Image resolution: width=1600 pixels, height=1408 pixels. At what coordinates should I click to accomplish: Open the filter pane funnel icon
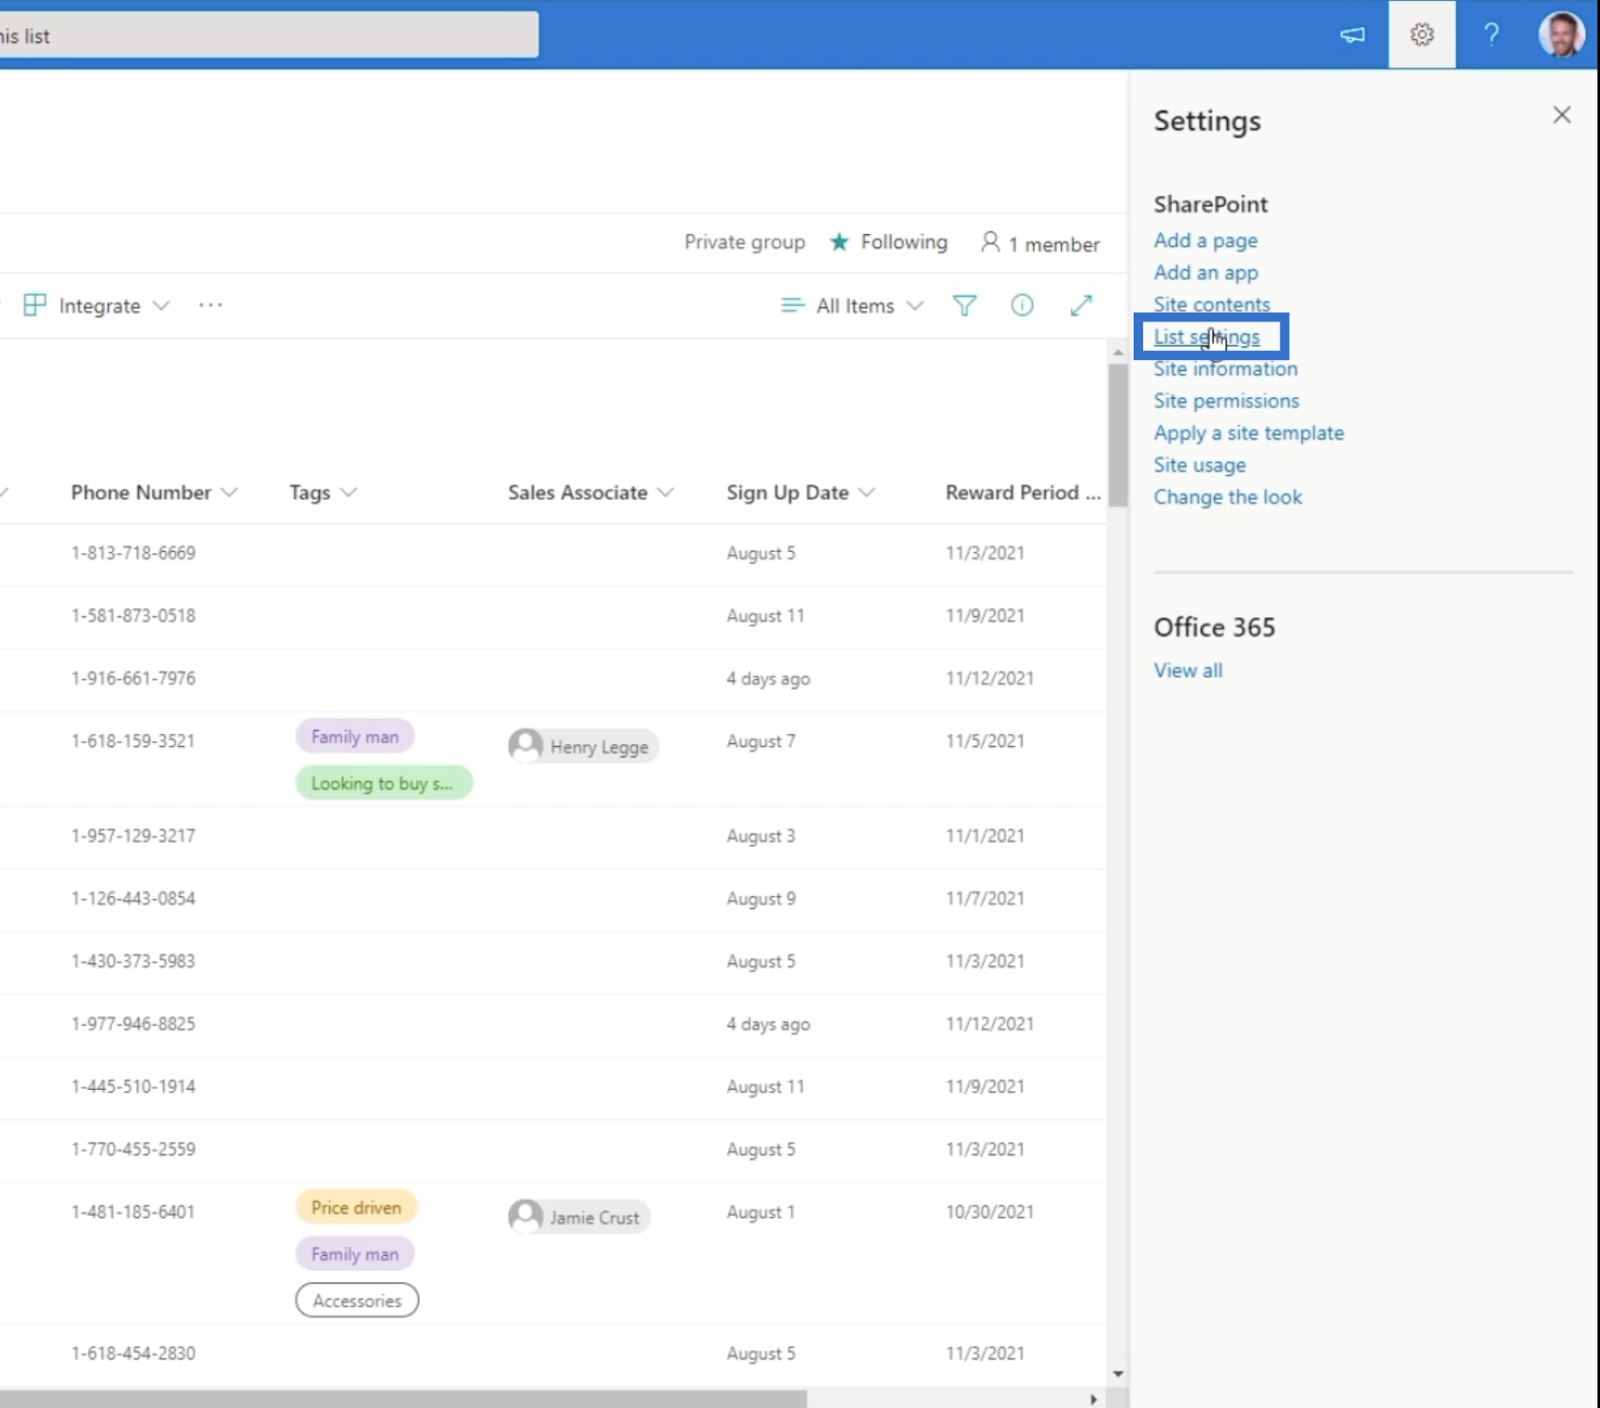point(964,305)
